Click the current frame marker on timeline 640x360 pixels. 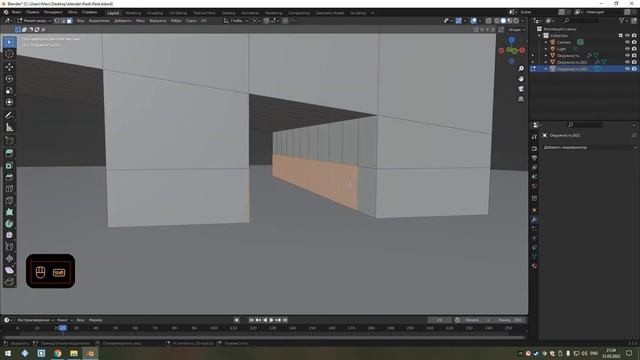[x=62, y=328]
